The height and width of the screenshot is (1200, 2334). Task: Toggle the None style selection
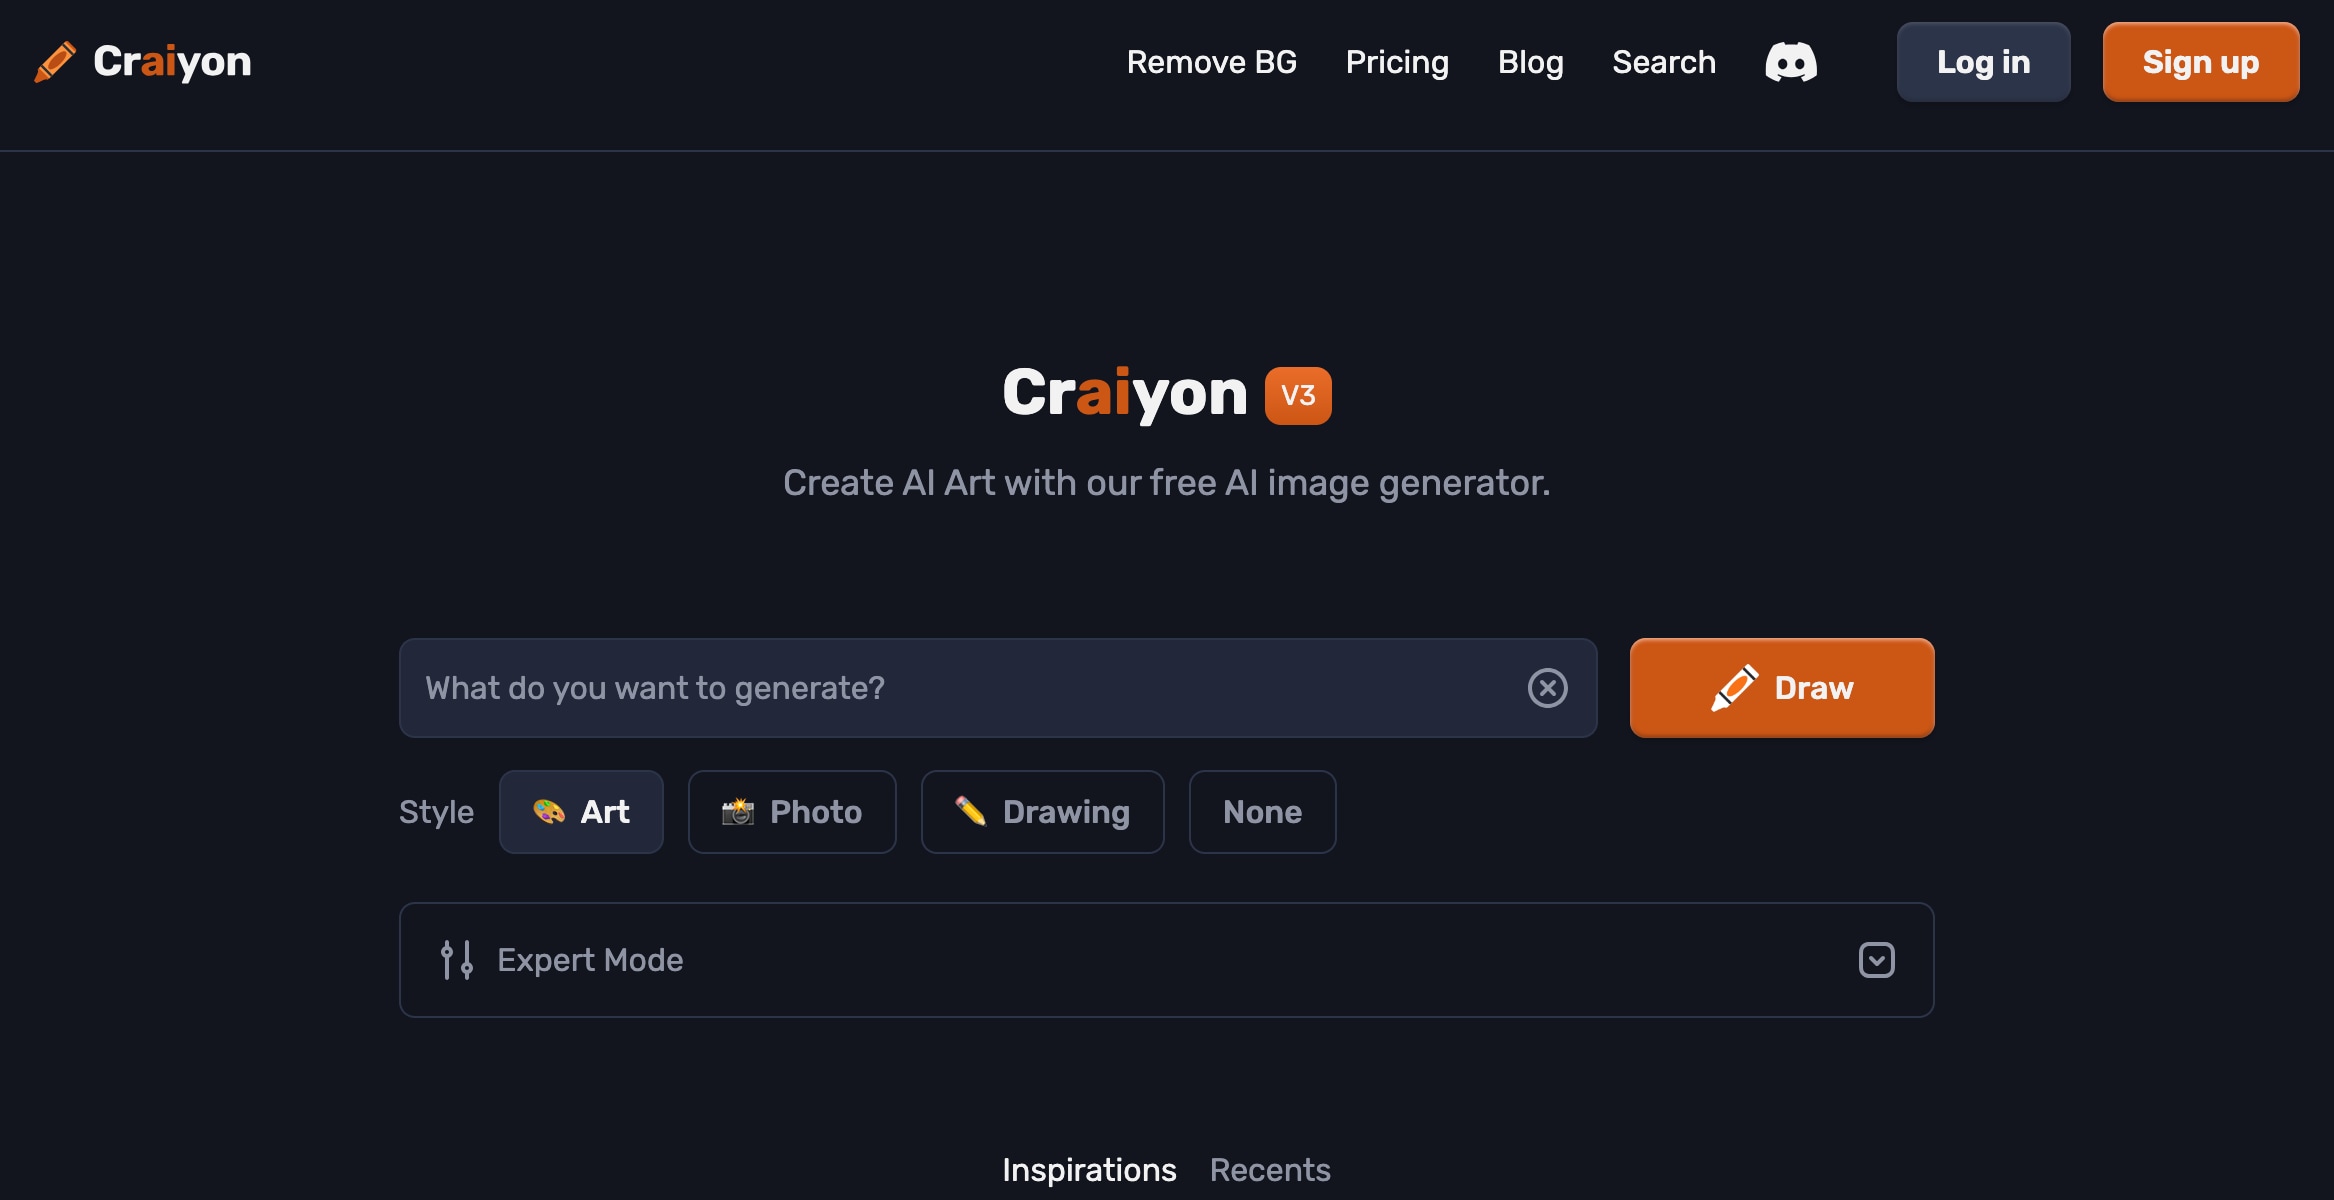pos(1263,811)
